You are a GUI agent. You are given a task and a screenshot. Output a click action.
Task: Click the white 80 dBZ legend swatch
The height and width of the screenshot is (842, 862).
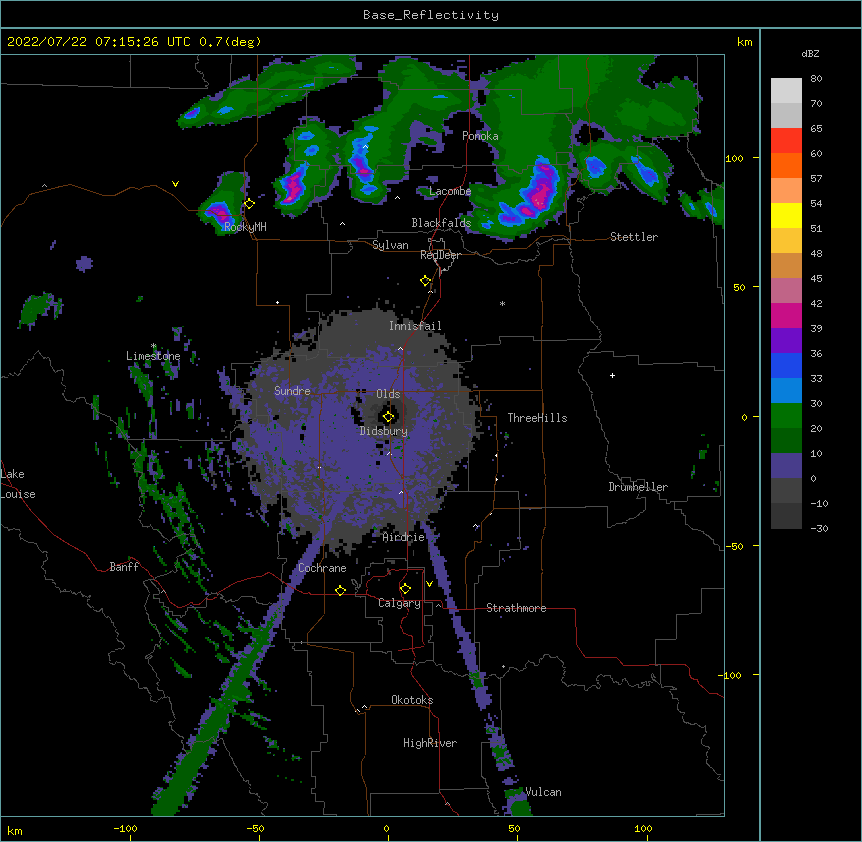(786, 90)
